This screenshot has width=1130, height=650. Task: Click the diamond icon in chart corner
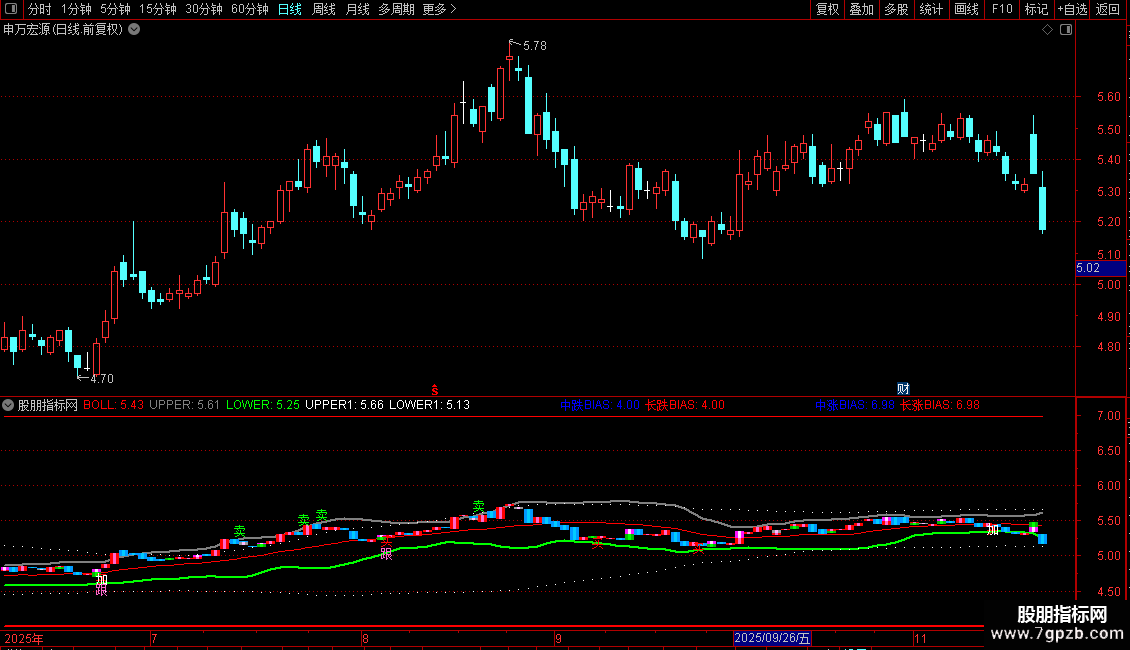1048,30
